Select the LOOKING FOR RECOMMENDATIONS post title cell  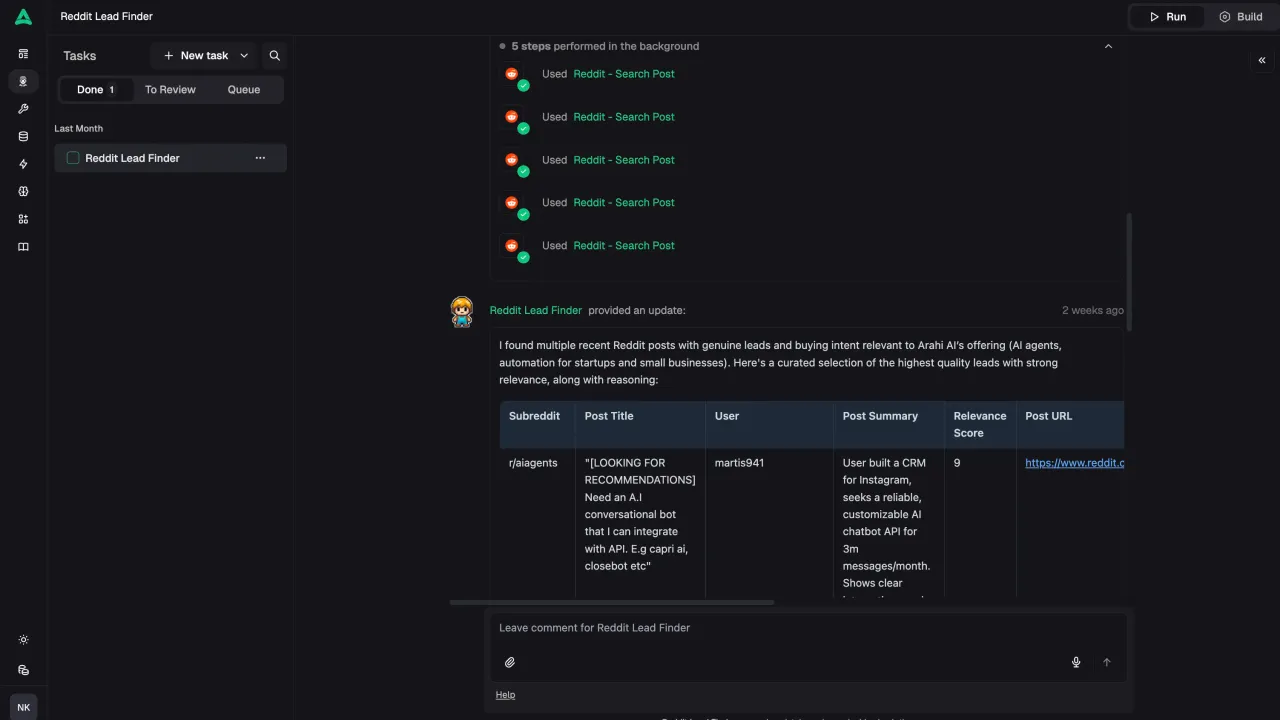[x=640, y=523]
